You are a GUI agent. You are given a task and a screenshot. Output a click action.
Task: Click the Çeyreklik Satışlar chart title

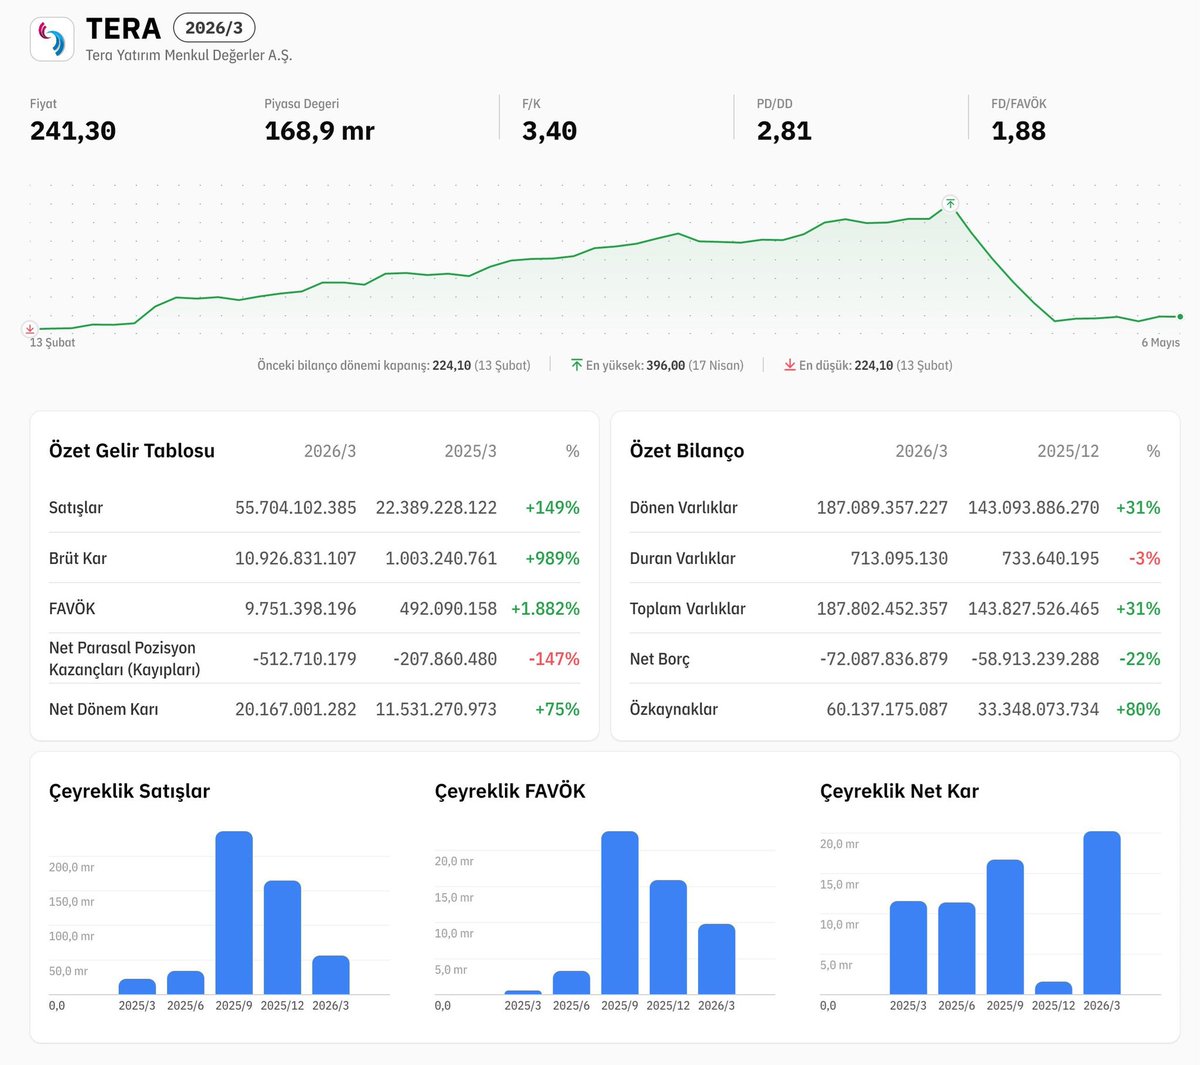(129, 791)
